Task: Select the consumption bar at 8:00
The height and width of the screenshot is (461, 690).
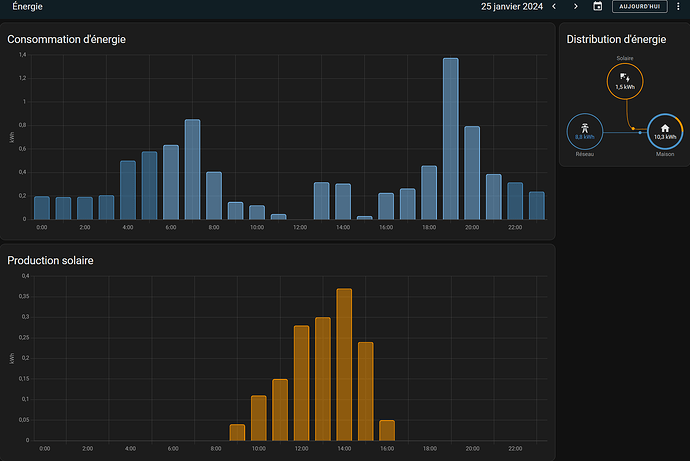Action: 214,196
